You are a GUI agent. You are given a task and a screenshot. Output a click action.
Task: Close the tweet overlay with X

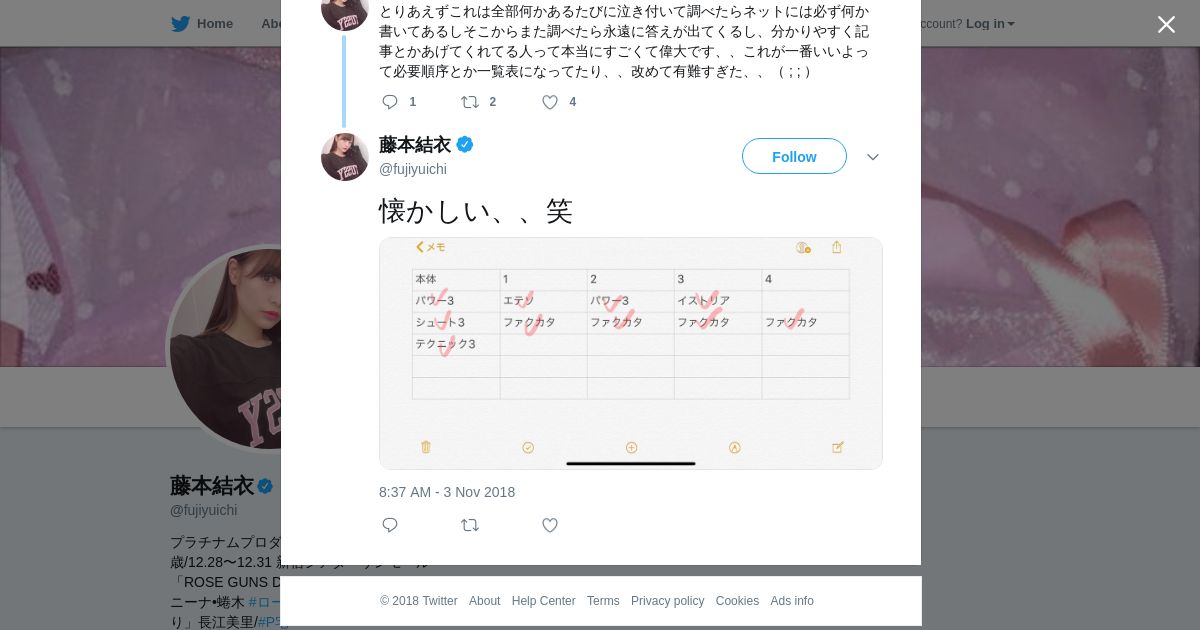point(1166,24)
